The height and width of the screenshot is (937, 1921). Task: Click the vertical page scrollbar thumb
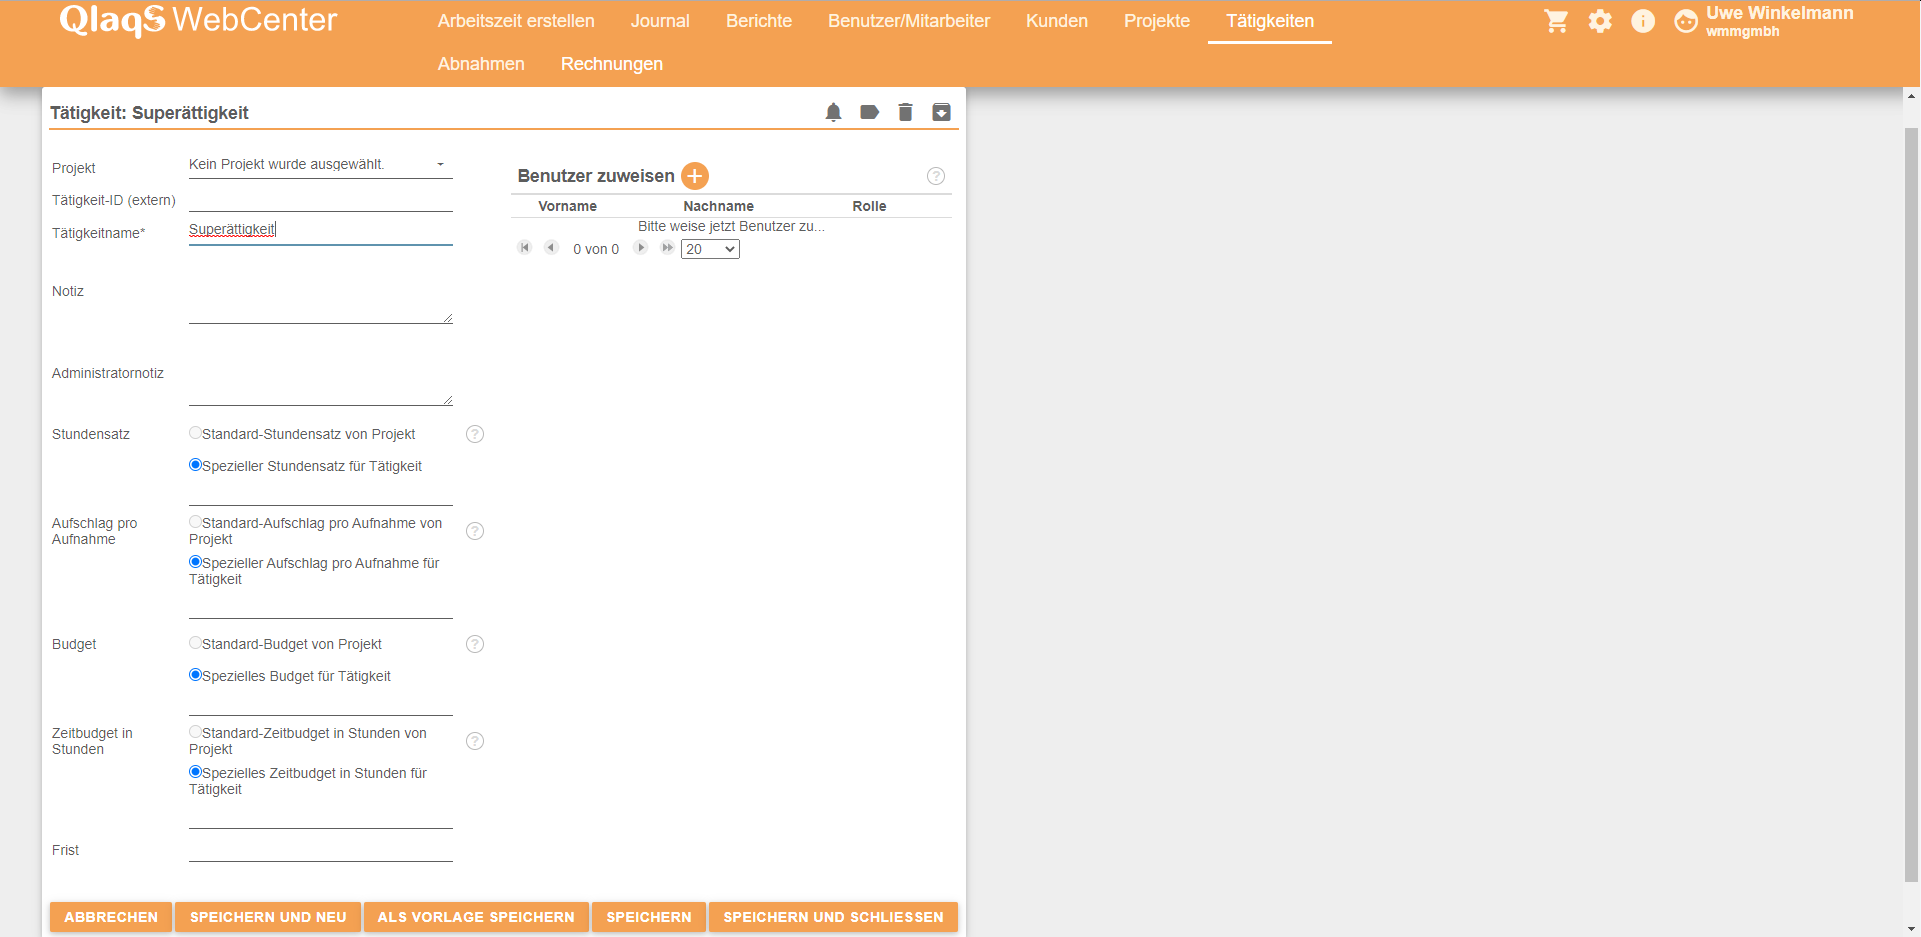pos(1911,505)
